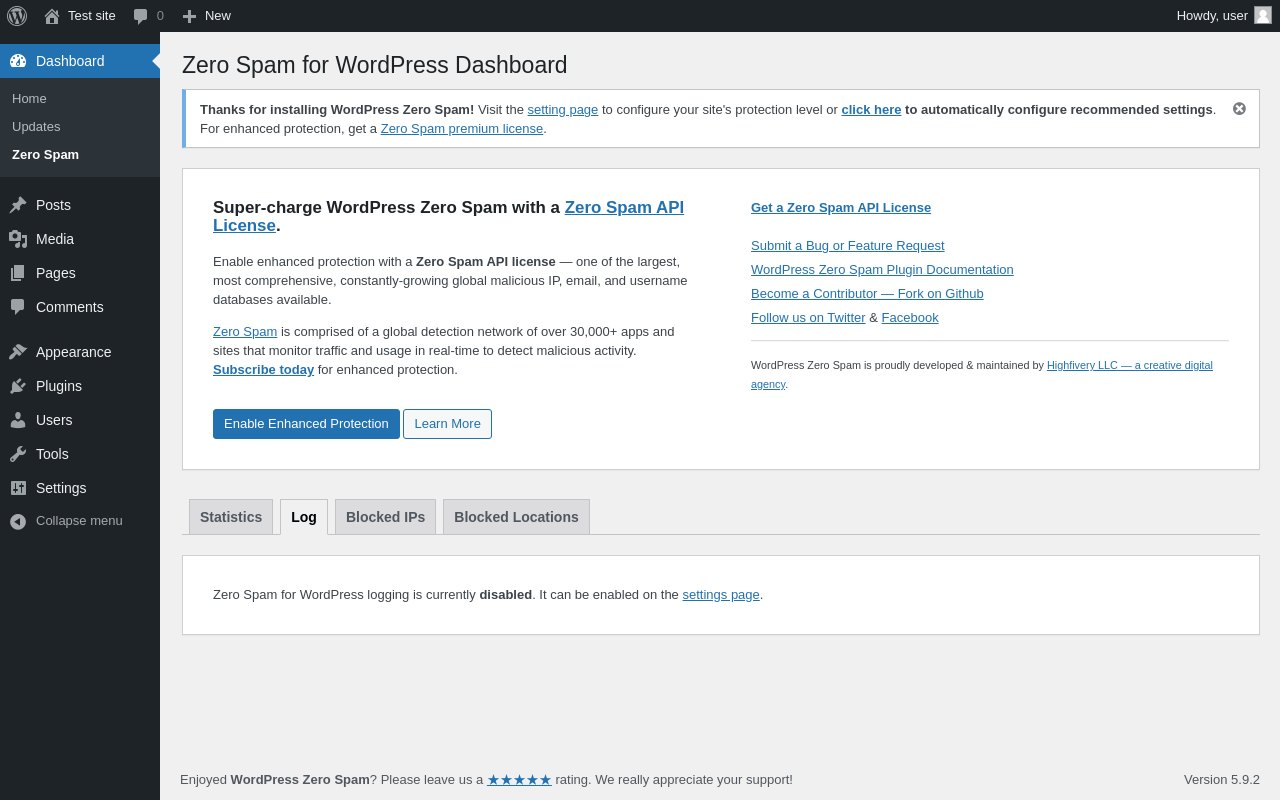Click the Tools wrench icon

point(18,454)
